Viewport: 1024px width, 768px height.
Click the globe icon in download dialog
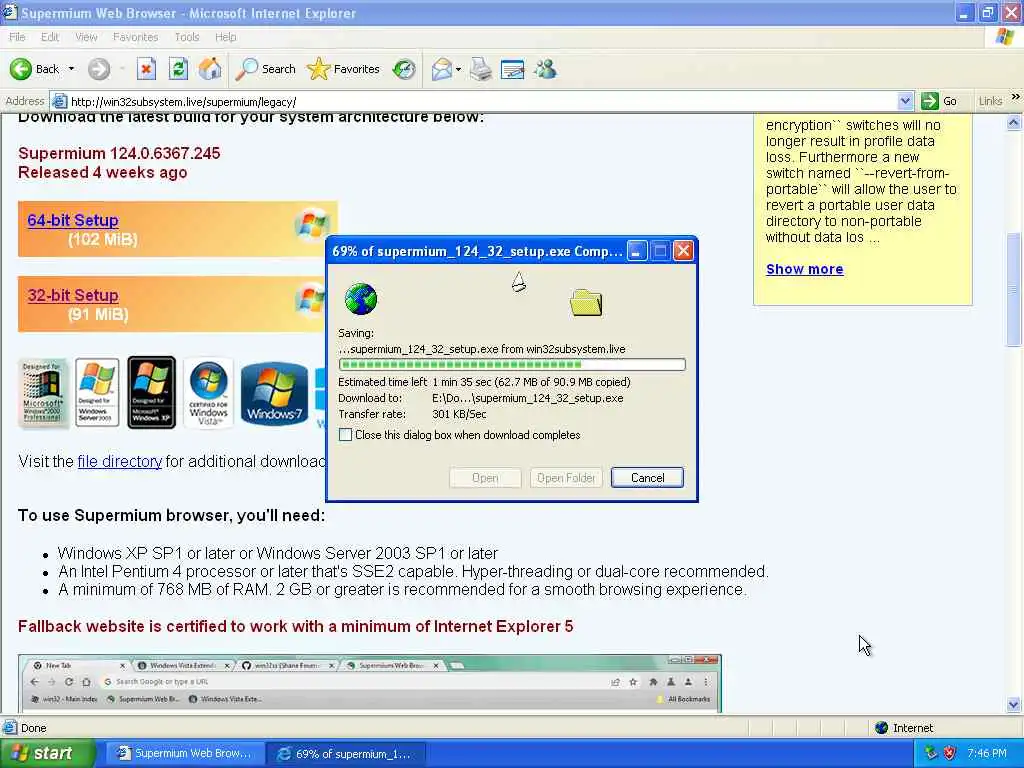pos(360,299)
